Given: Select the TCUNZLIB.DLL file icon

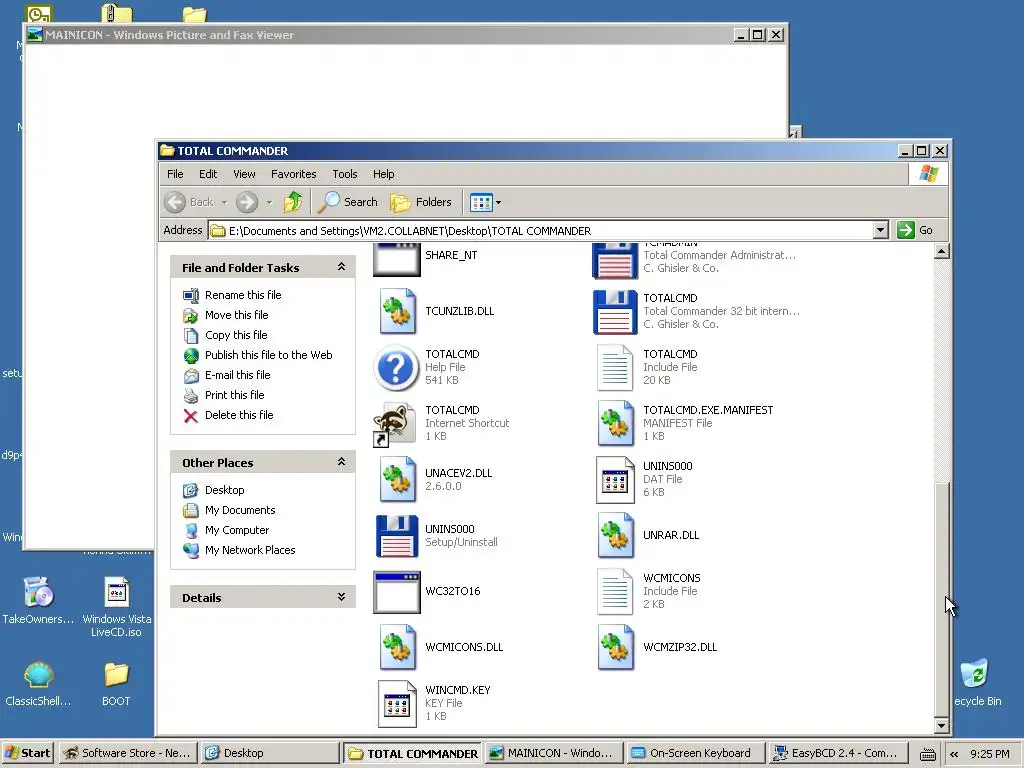Looking at the screenshot, I should pos(398,311).
